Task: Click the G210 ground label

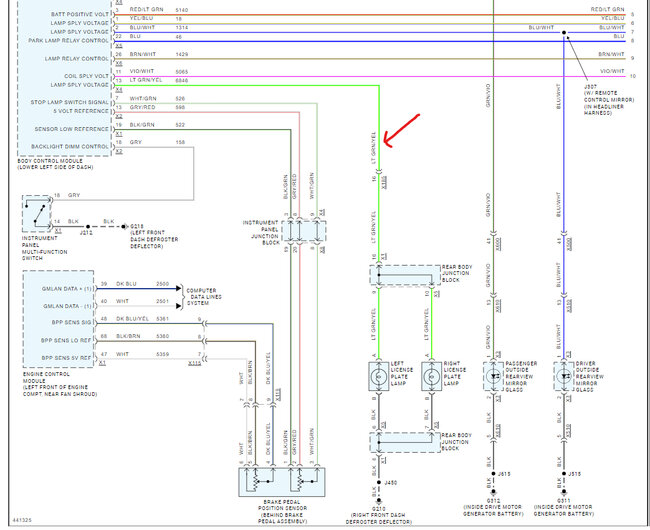Action: (379, 508)
